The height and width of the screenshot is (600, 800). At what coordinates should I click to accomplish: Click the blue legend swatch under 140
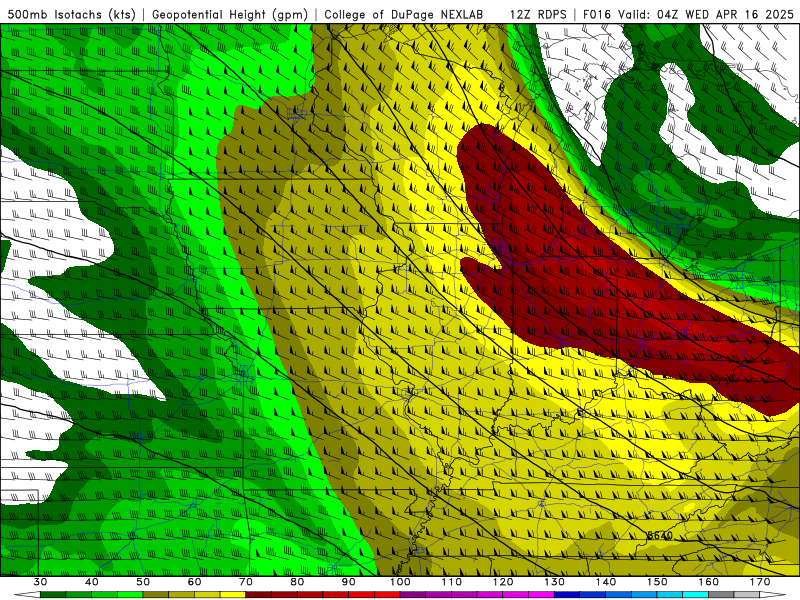pyautogui.click(x=618, y=595)
